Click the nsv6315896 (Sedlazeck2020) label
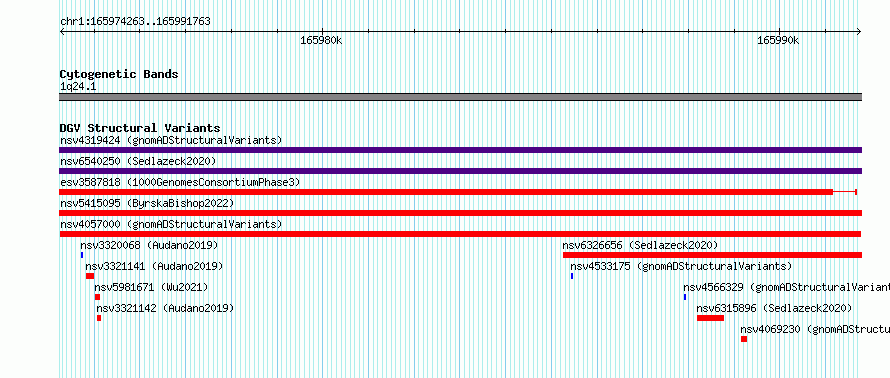The width and height of the screenshot is (890, 378). point(774,308)
